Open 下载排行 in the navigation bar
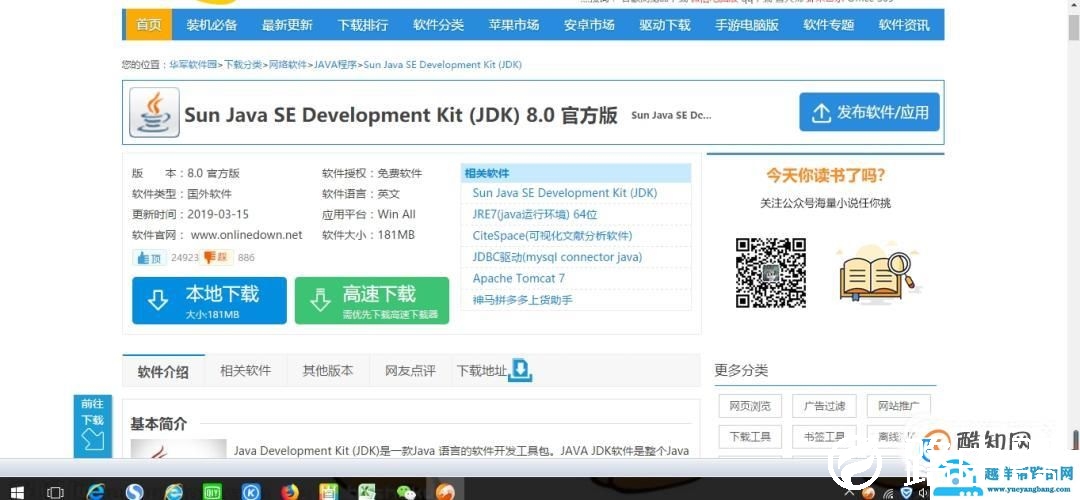Image resolution: width=1080 pixels, height=500 pixels. click(x=363, y=25)
